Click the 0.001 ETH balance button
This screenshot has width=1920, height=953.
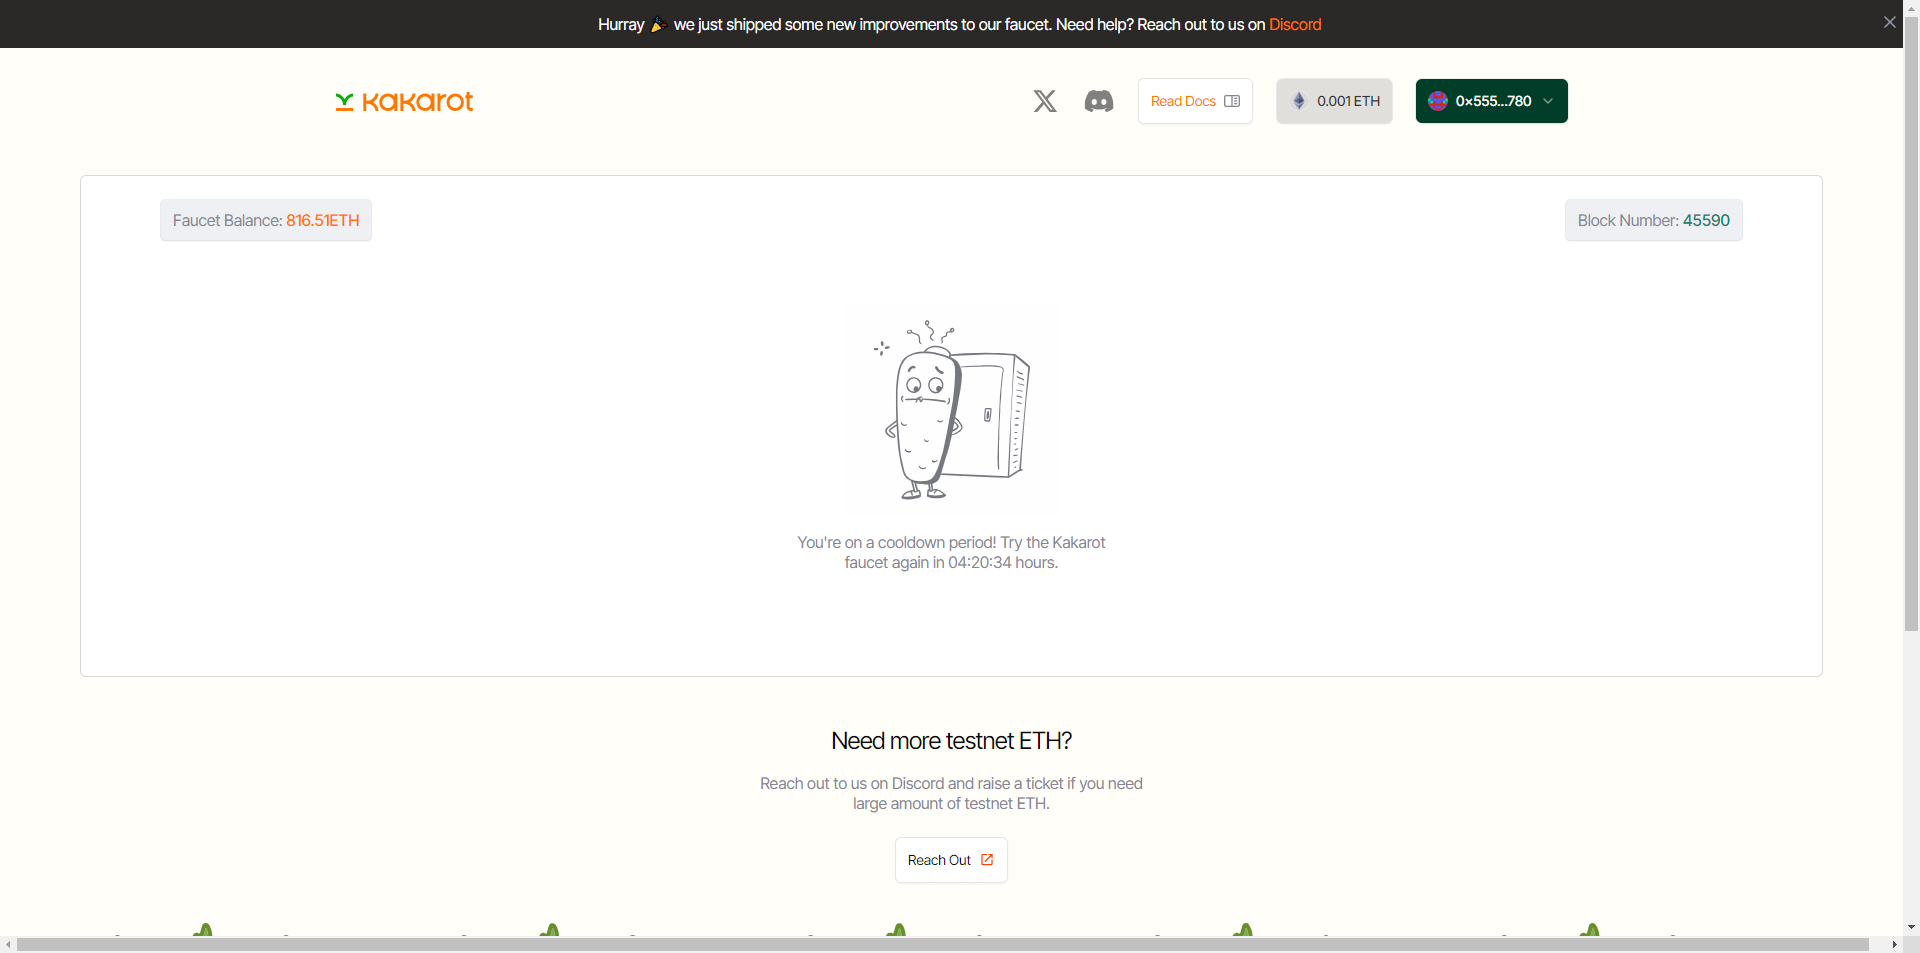1334,101
